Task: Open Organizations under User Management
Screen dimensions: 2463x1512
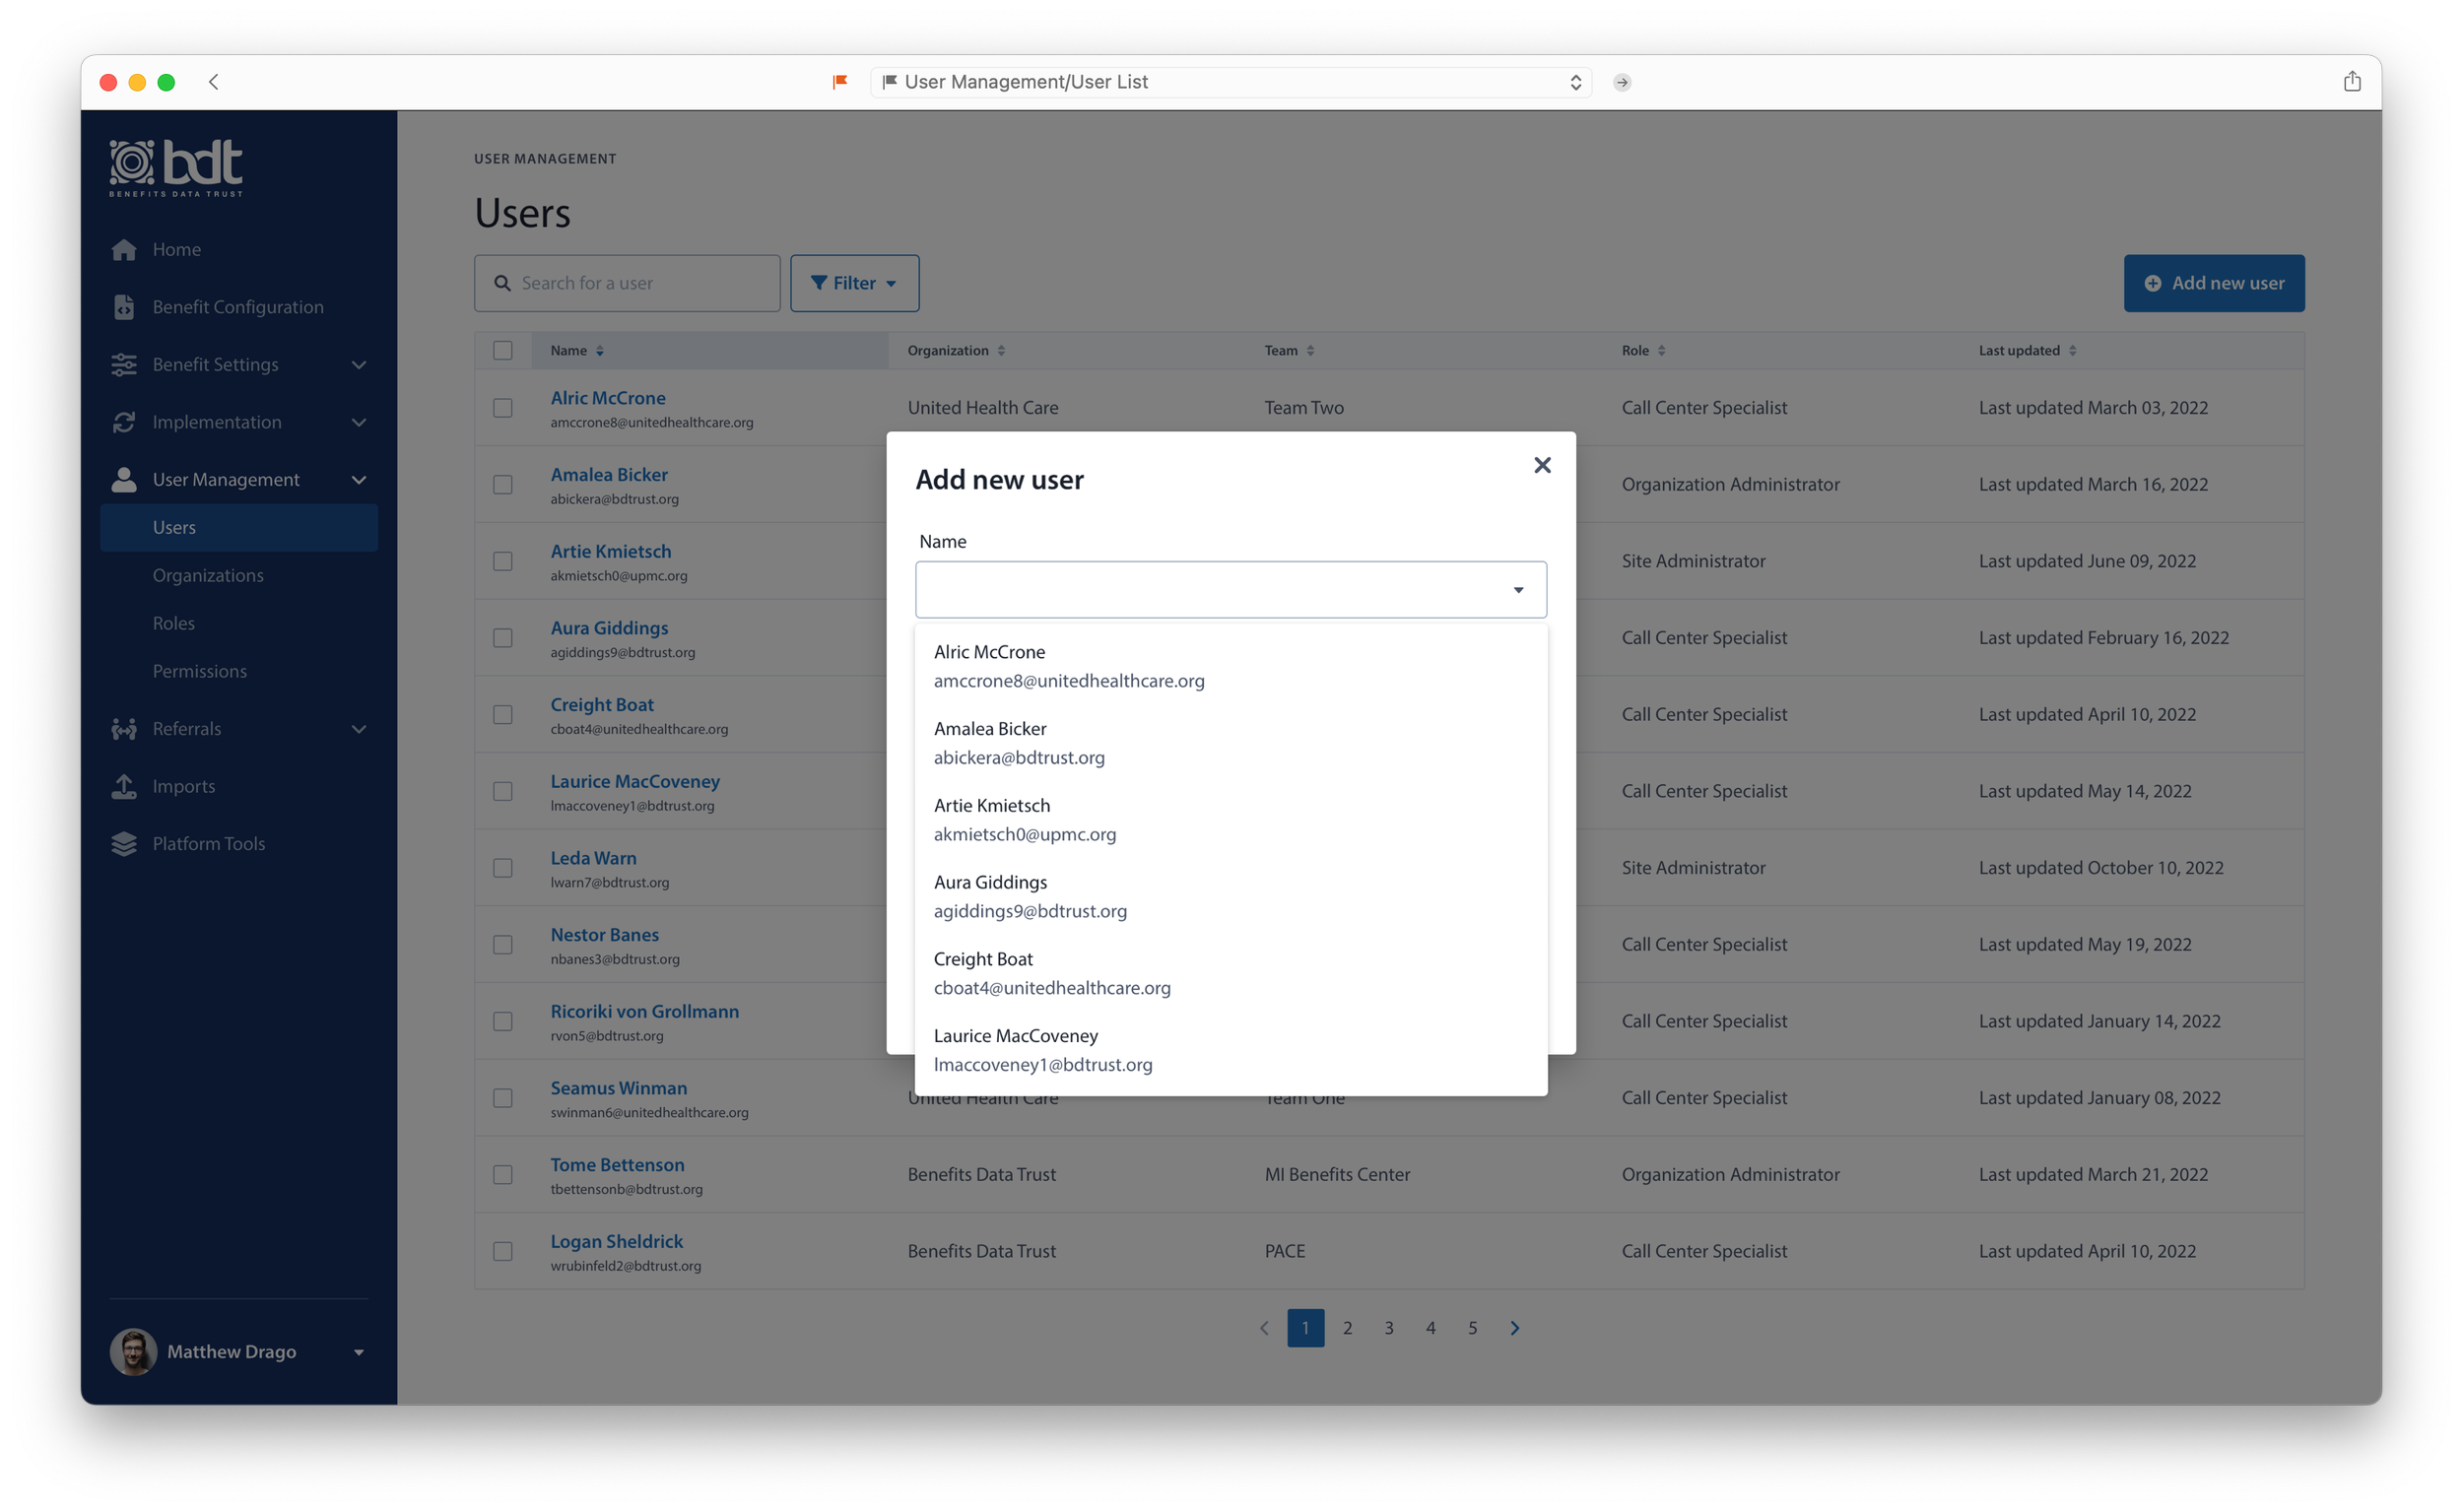Action: point(208,576)
